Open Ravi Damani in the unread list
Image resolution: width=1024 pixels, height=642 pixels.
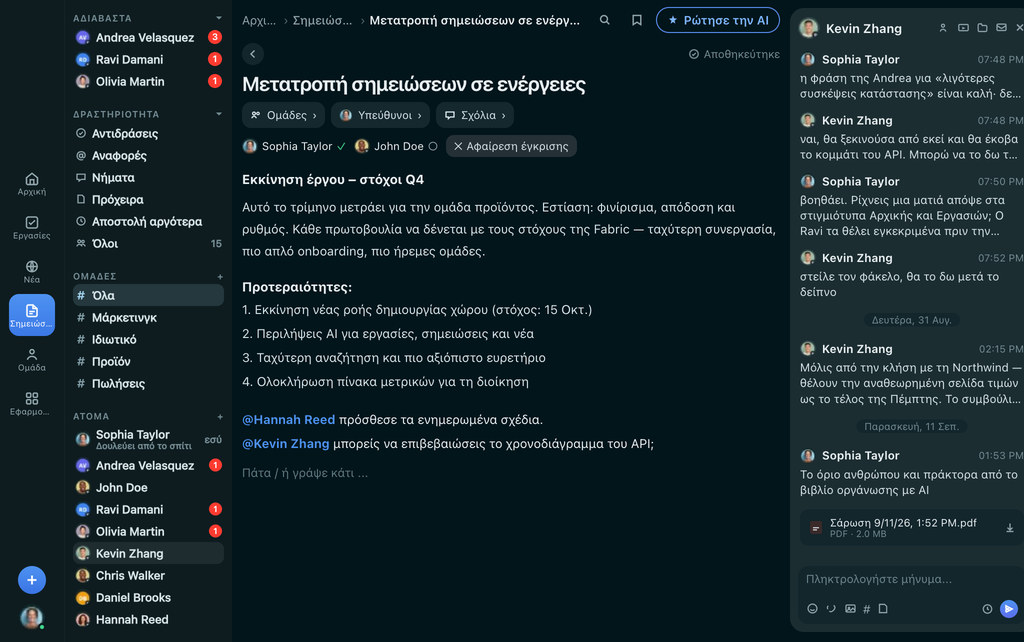pos(148,59)
